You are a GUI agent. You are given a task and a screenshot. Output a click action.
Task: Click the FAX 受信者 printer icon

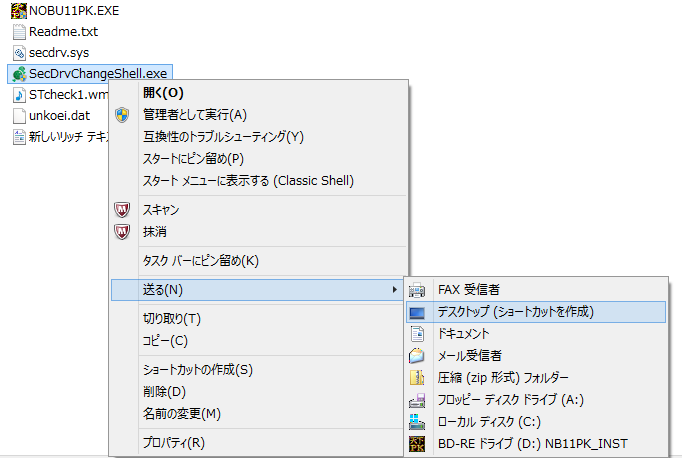click(x=418, y=291)
